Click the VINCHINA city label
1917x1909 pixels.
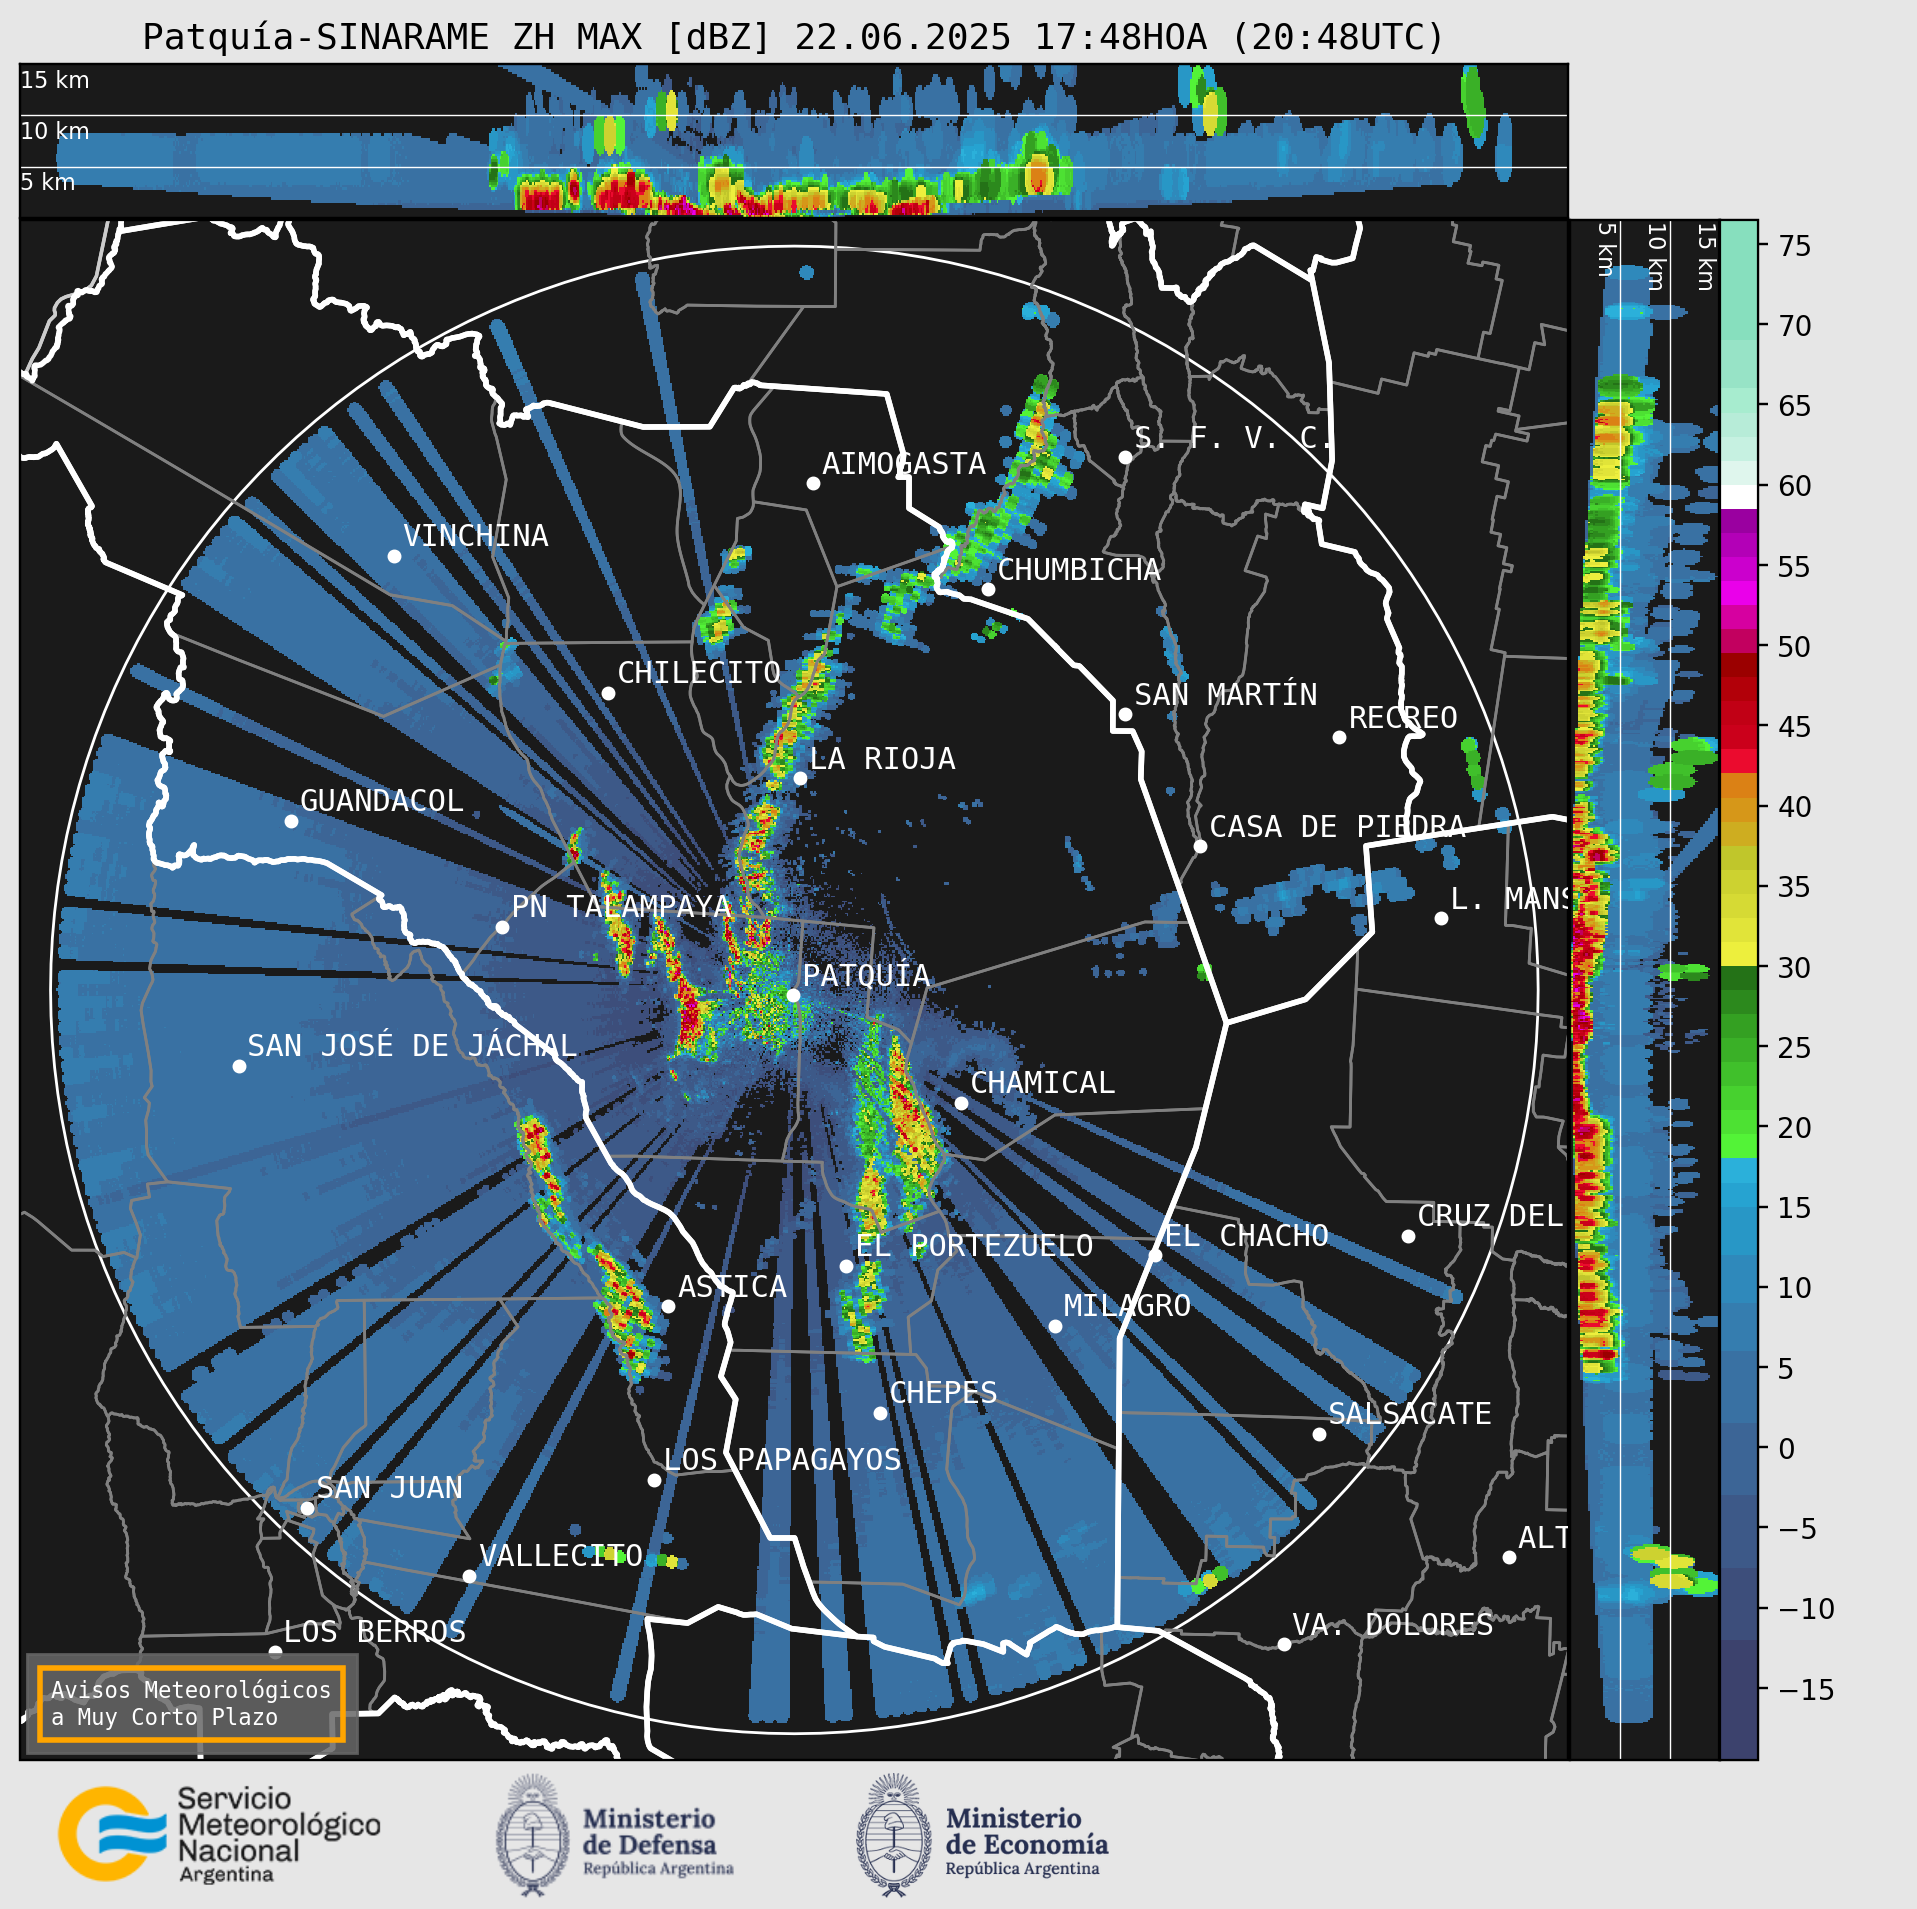pos(476,536)
